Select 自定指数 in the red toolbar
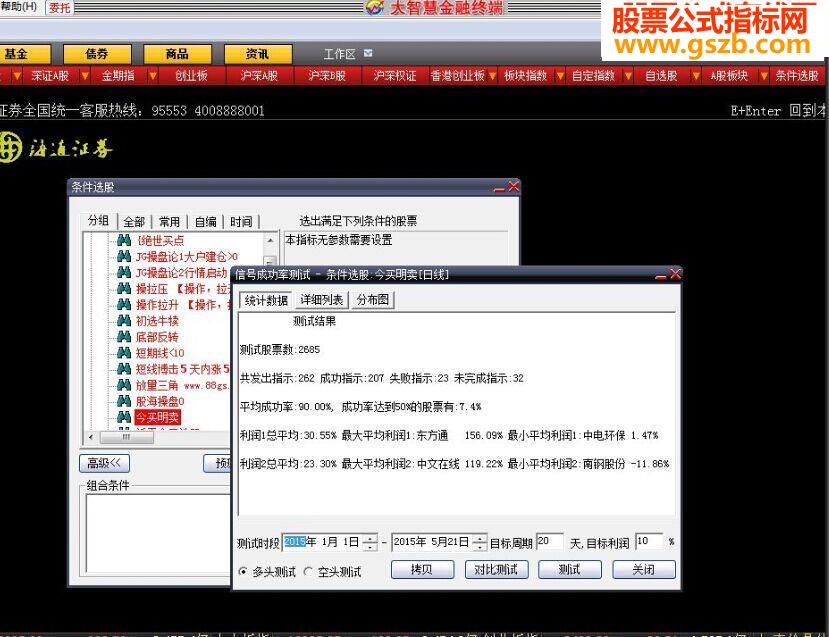829x637 pixels. click(593, 76)
